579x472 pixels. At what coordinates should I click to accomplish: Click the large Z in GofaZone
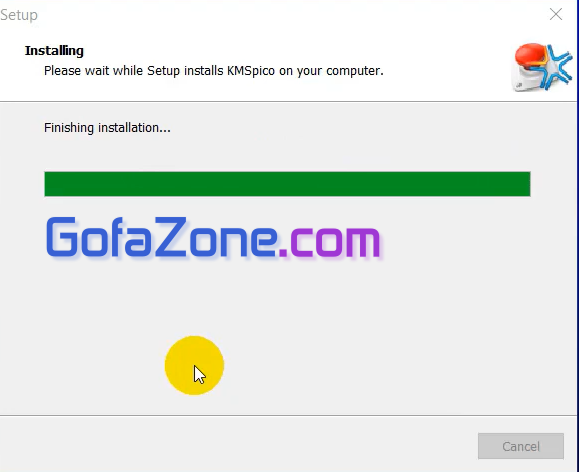(171, 237)
